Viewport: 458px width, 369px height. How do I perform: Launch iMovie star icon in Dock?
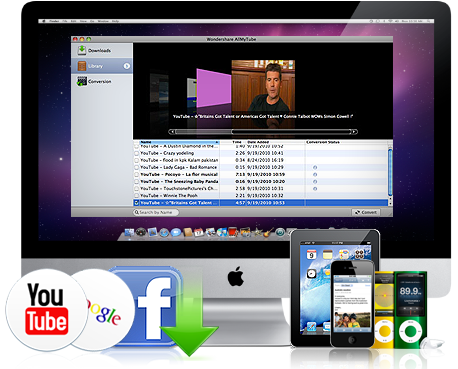(x=257, y=232)
